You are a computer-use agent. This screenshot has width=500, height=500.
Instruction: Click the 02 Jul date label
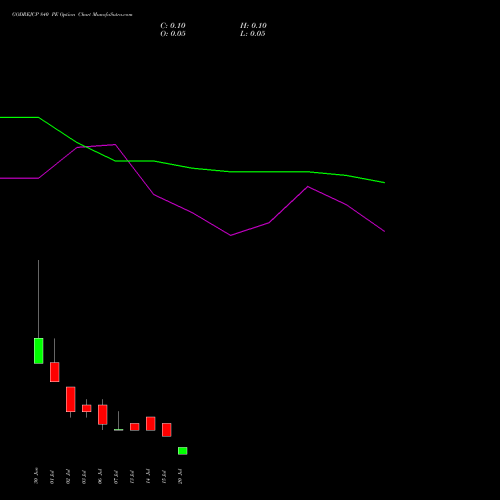click(68, 477)
